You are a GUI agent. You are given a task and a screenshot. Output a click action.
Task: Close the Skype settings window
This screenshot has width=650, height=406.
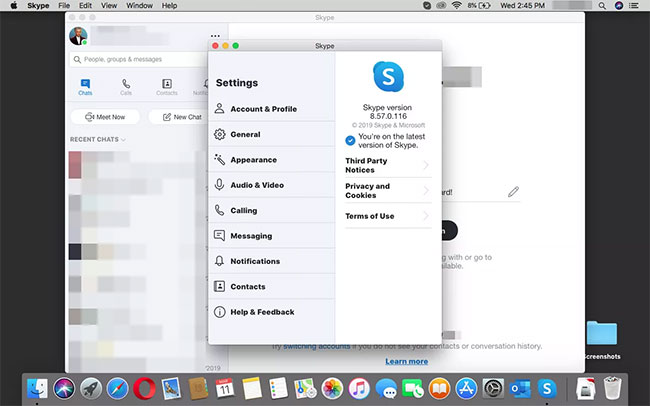point(215,46)
